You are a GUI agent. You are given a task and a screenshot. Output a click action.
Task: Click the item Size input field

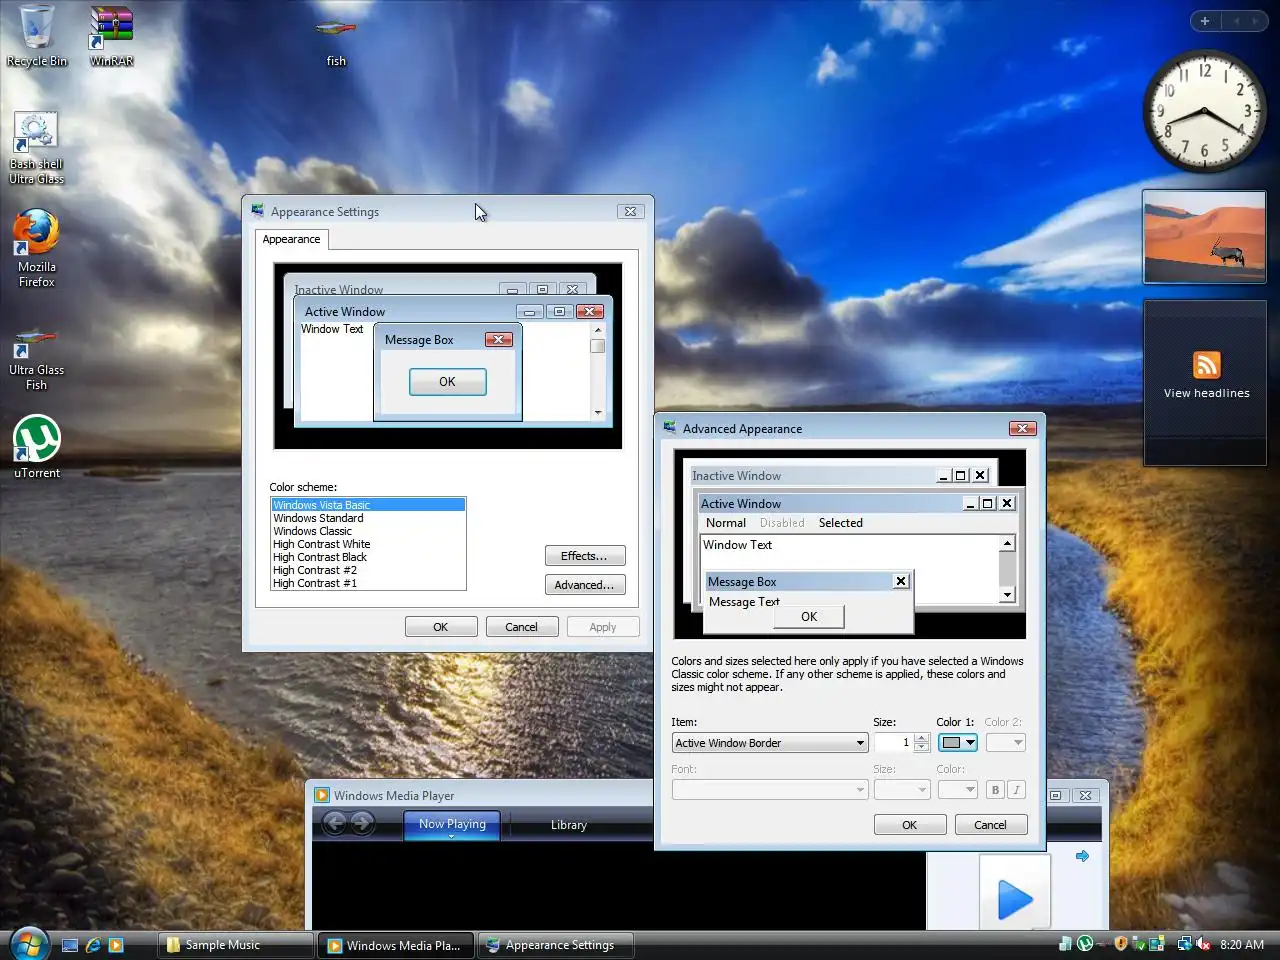coord(894,743)
